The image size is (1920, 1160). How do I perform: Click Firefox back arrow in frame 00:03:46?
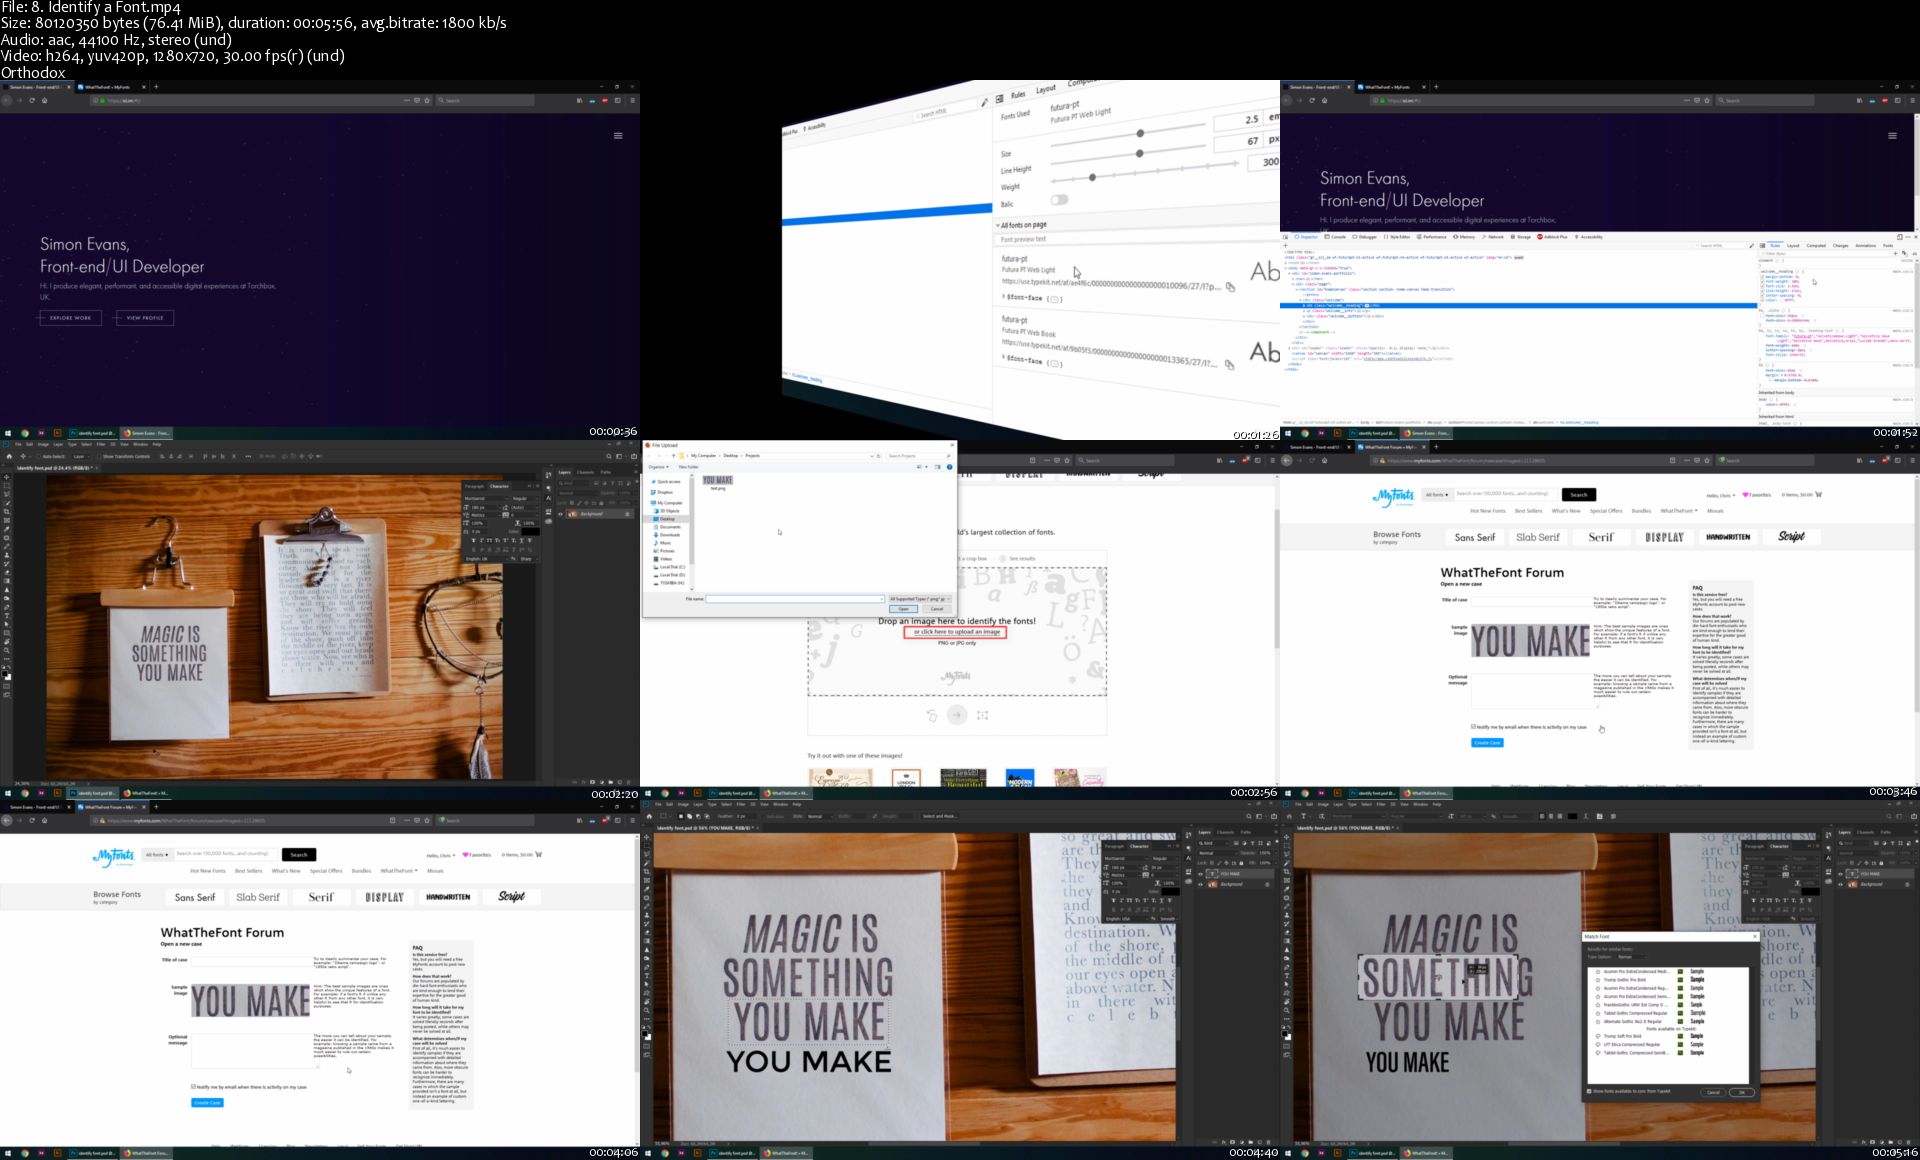pyautogui.click(x=1286, y=460)
